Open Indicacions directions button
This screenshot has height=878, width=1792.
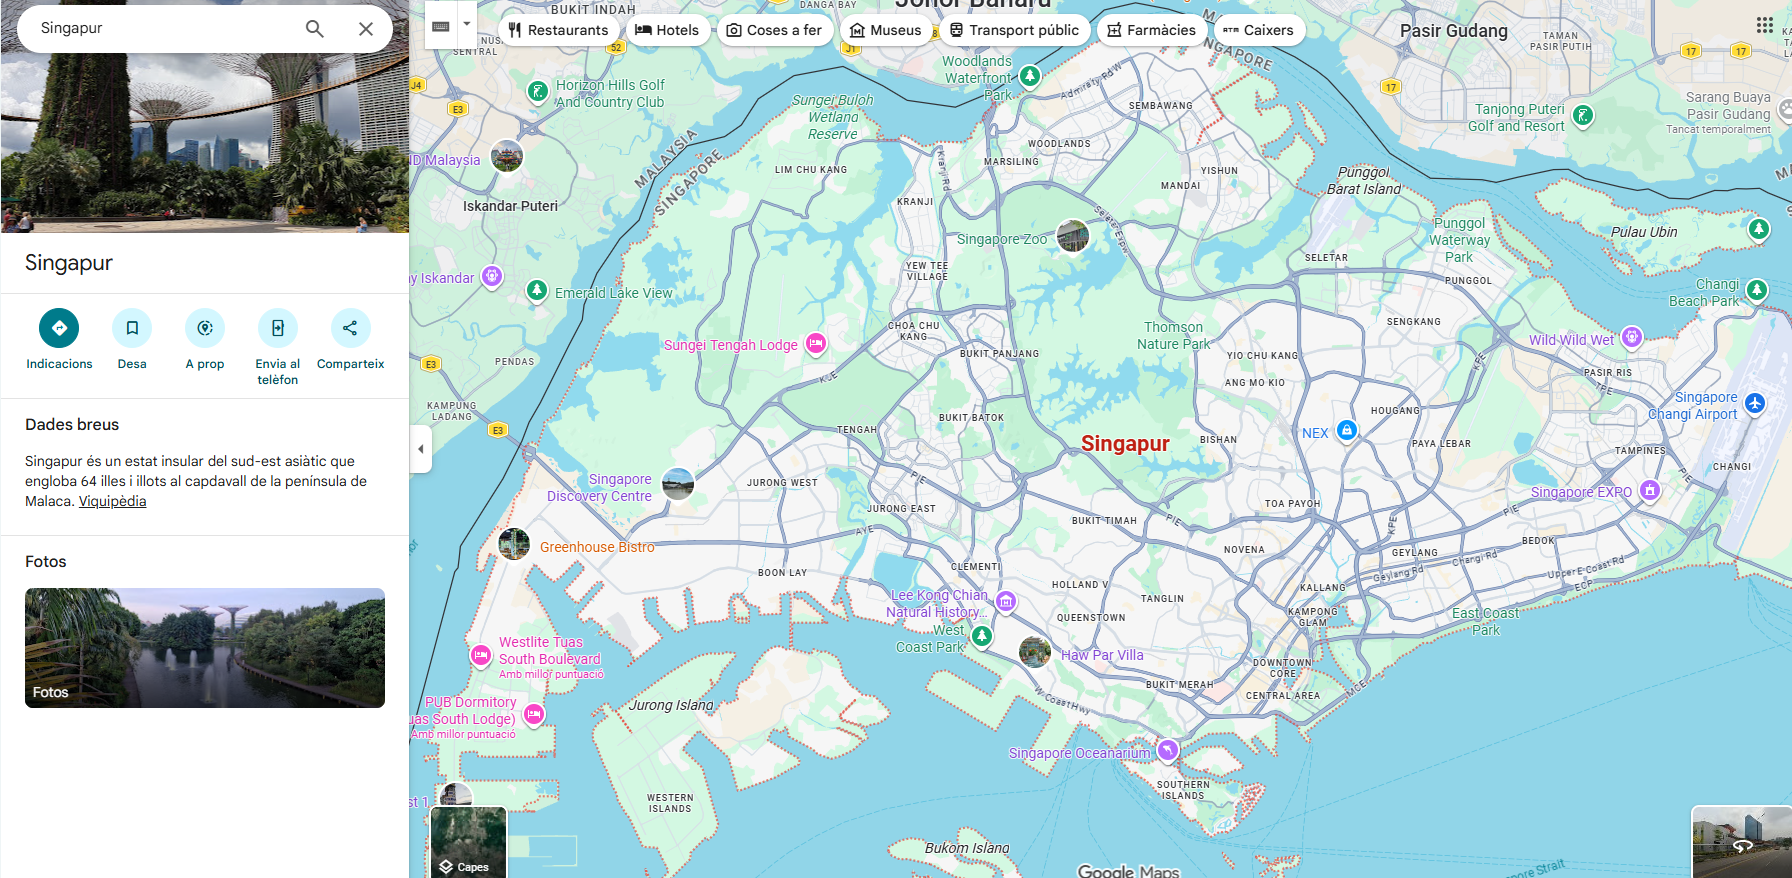coord(59,328)
